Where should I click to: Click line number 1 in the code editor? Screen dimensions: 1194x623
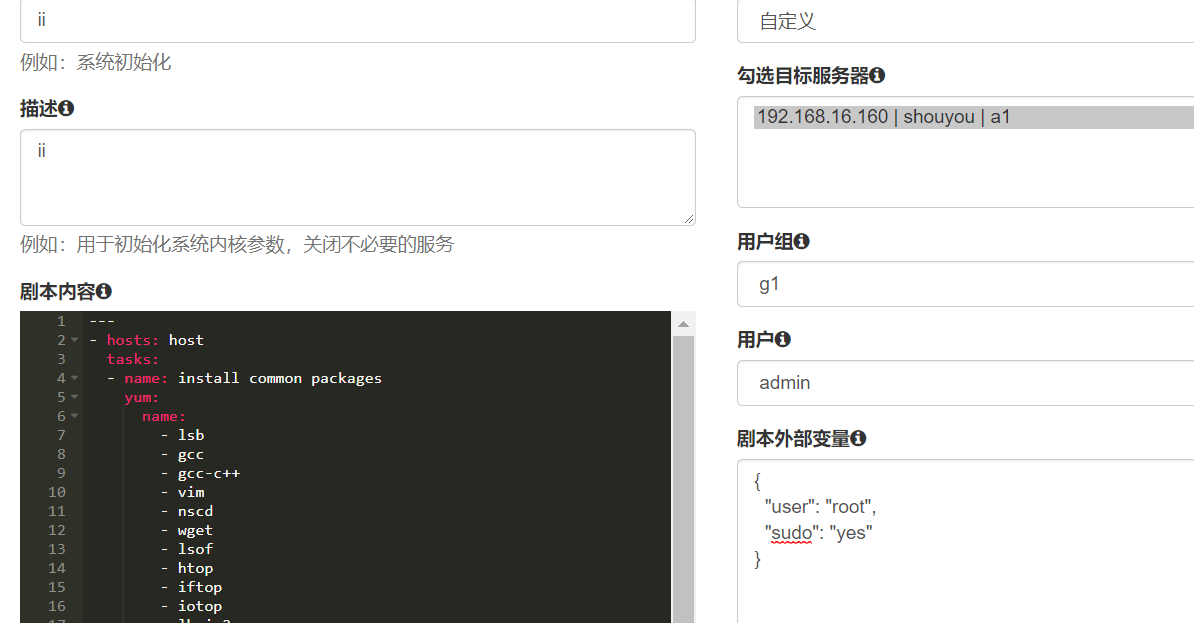(x=61, y=320)
